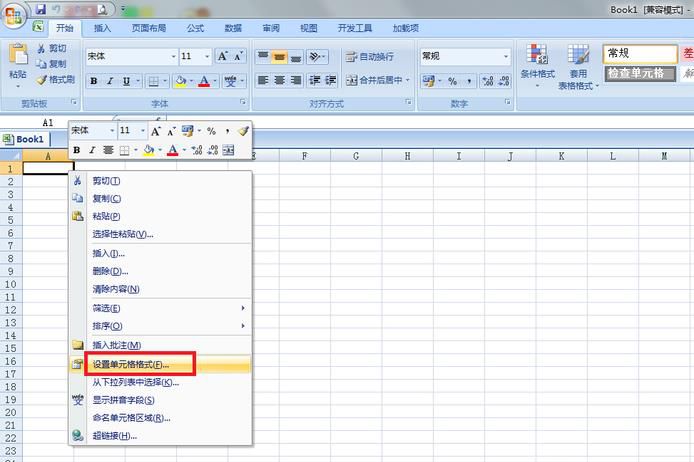Click the Name Box showing A1
The width and height of the screenshot is (694, 462).
(47, 123)
